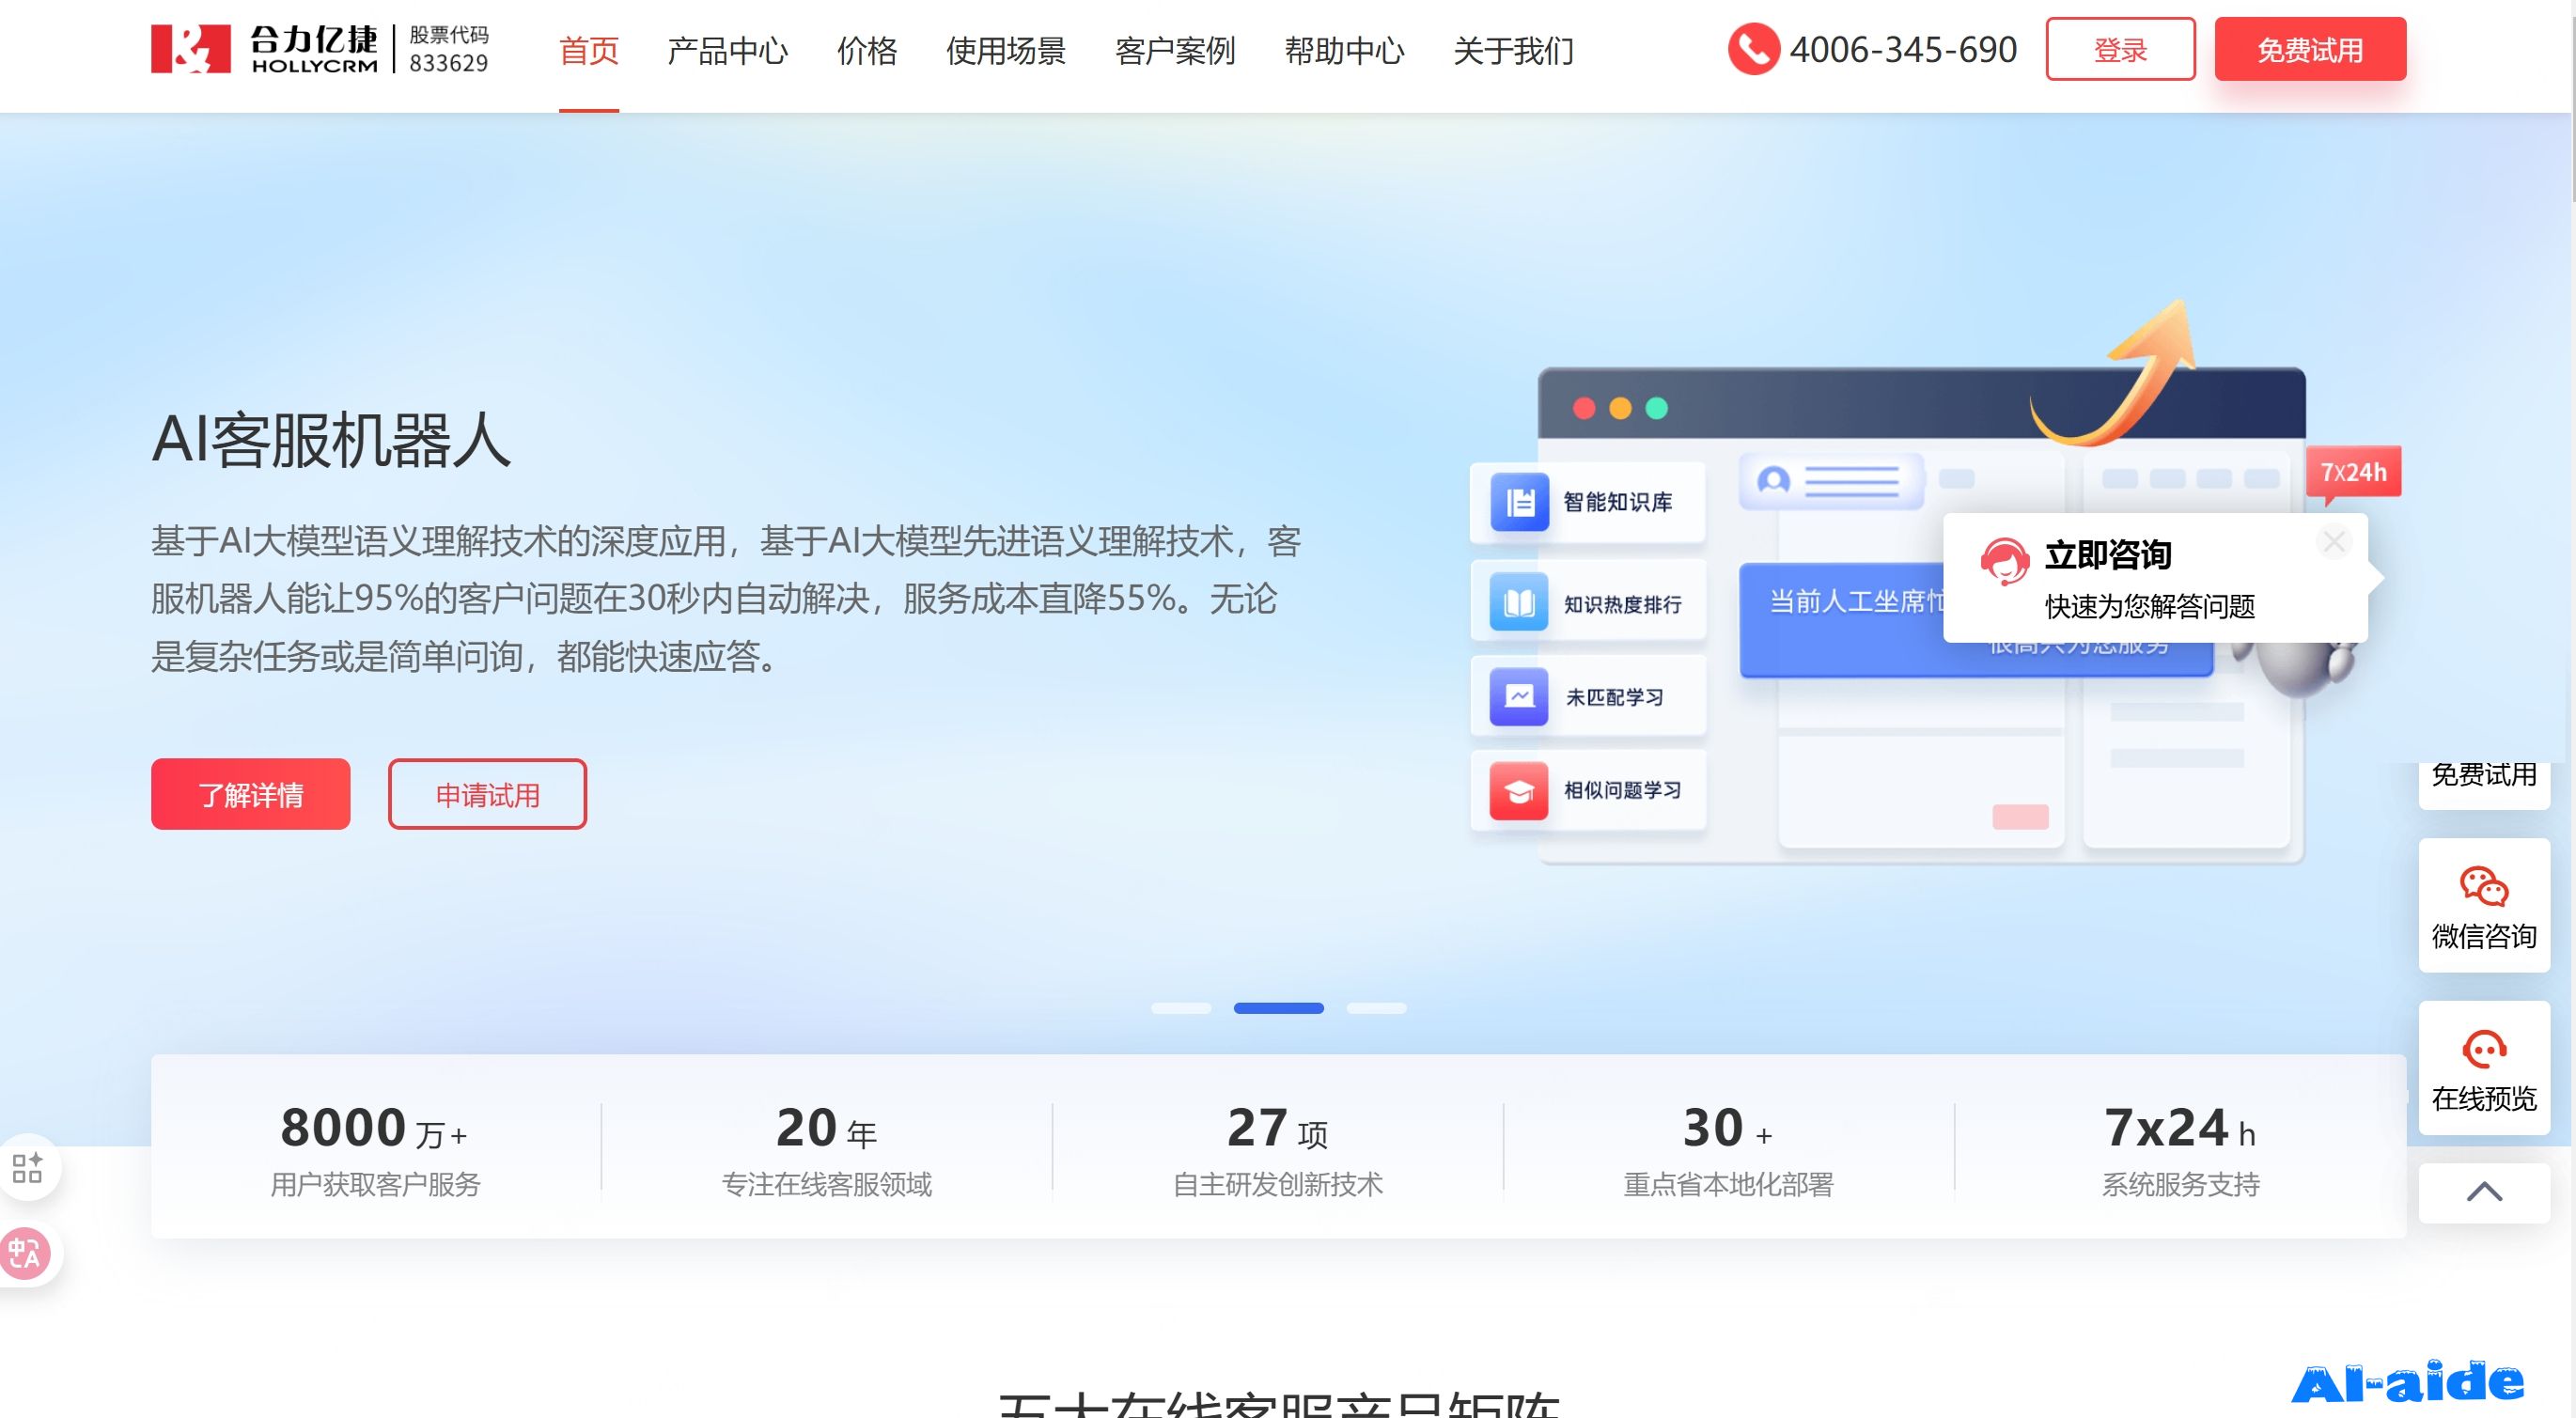Close the 立即咨询 popup
The height and width of the screenshot is (1418, 2576).
coord(2334,541)
